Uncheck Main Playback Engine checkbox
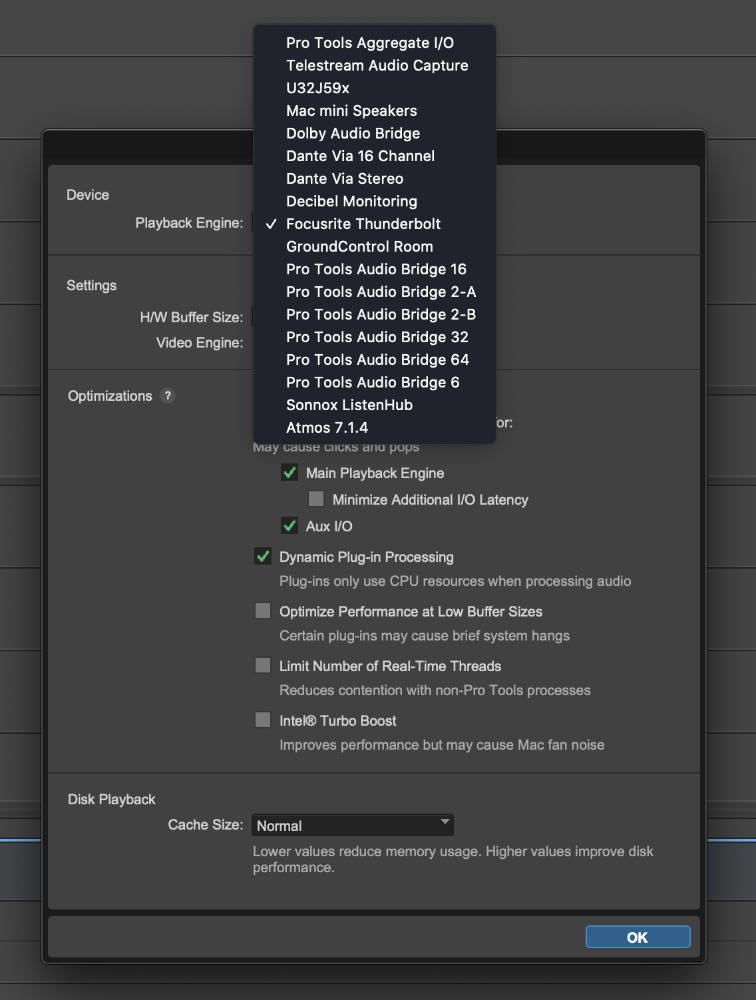Viewport: 756px width, 1000px height. [x=290, y=473]
